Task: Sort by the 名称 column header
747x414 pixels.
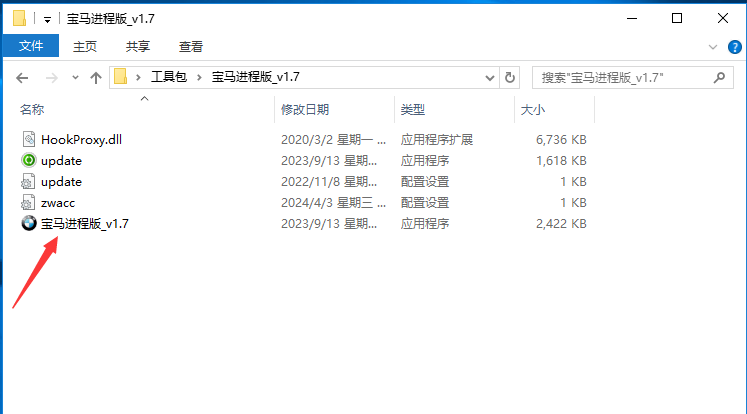Action: pyautogui.click(x=32, y=110)
